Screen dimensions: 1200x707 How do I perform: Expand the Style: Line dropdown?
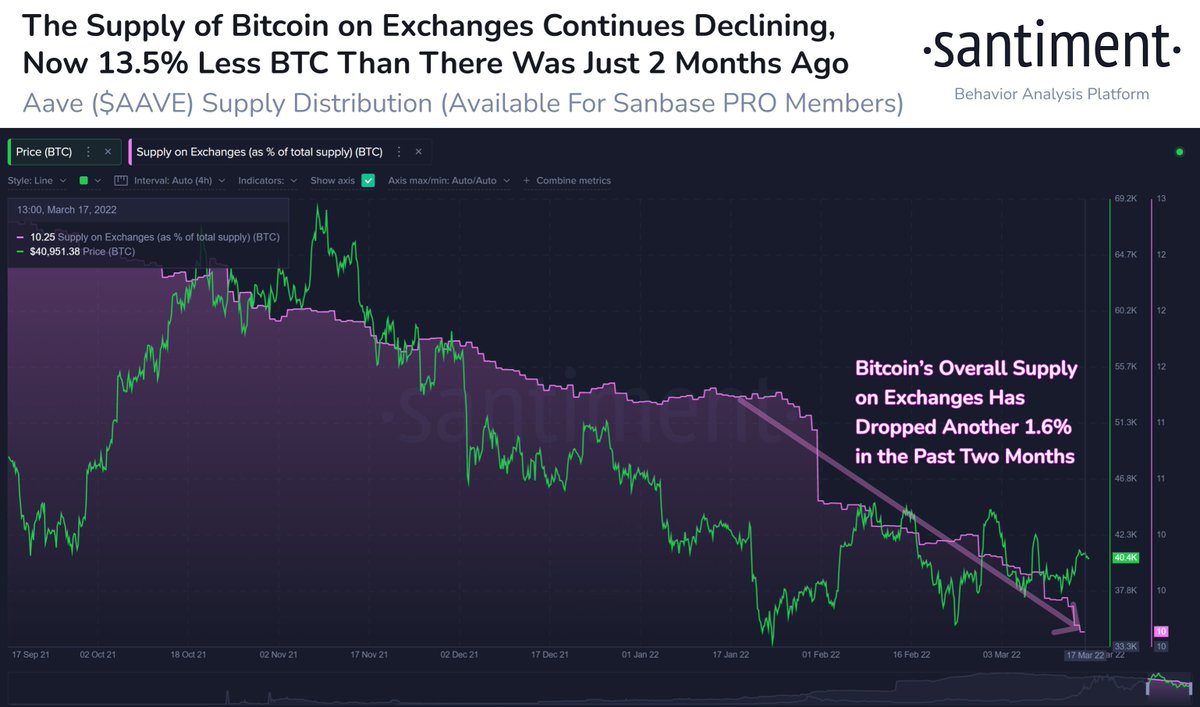(x=37, y=181)
